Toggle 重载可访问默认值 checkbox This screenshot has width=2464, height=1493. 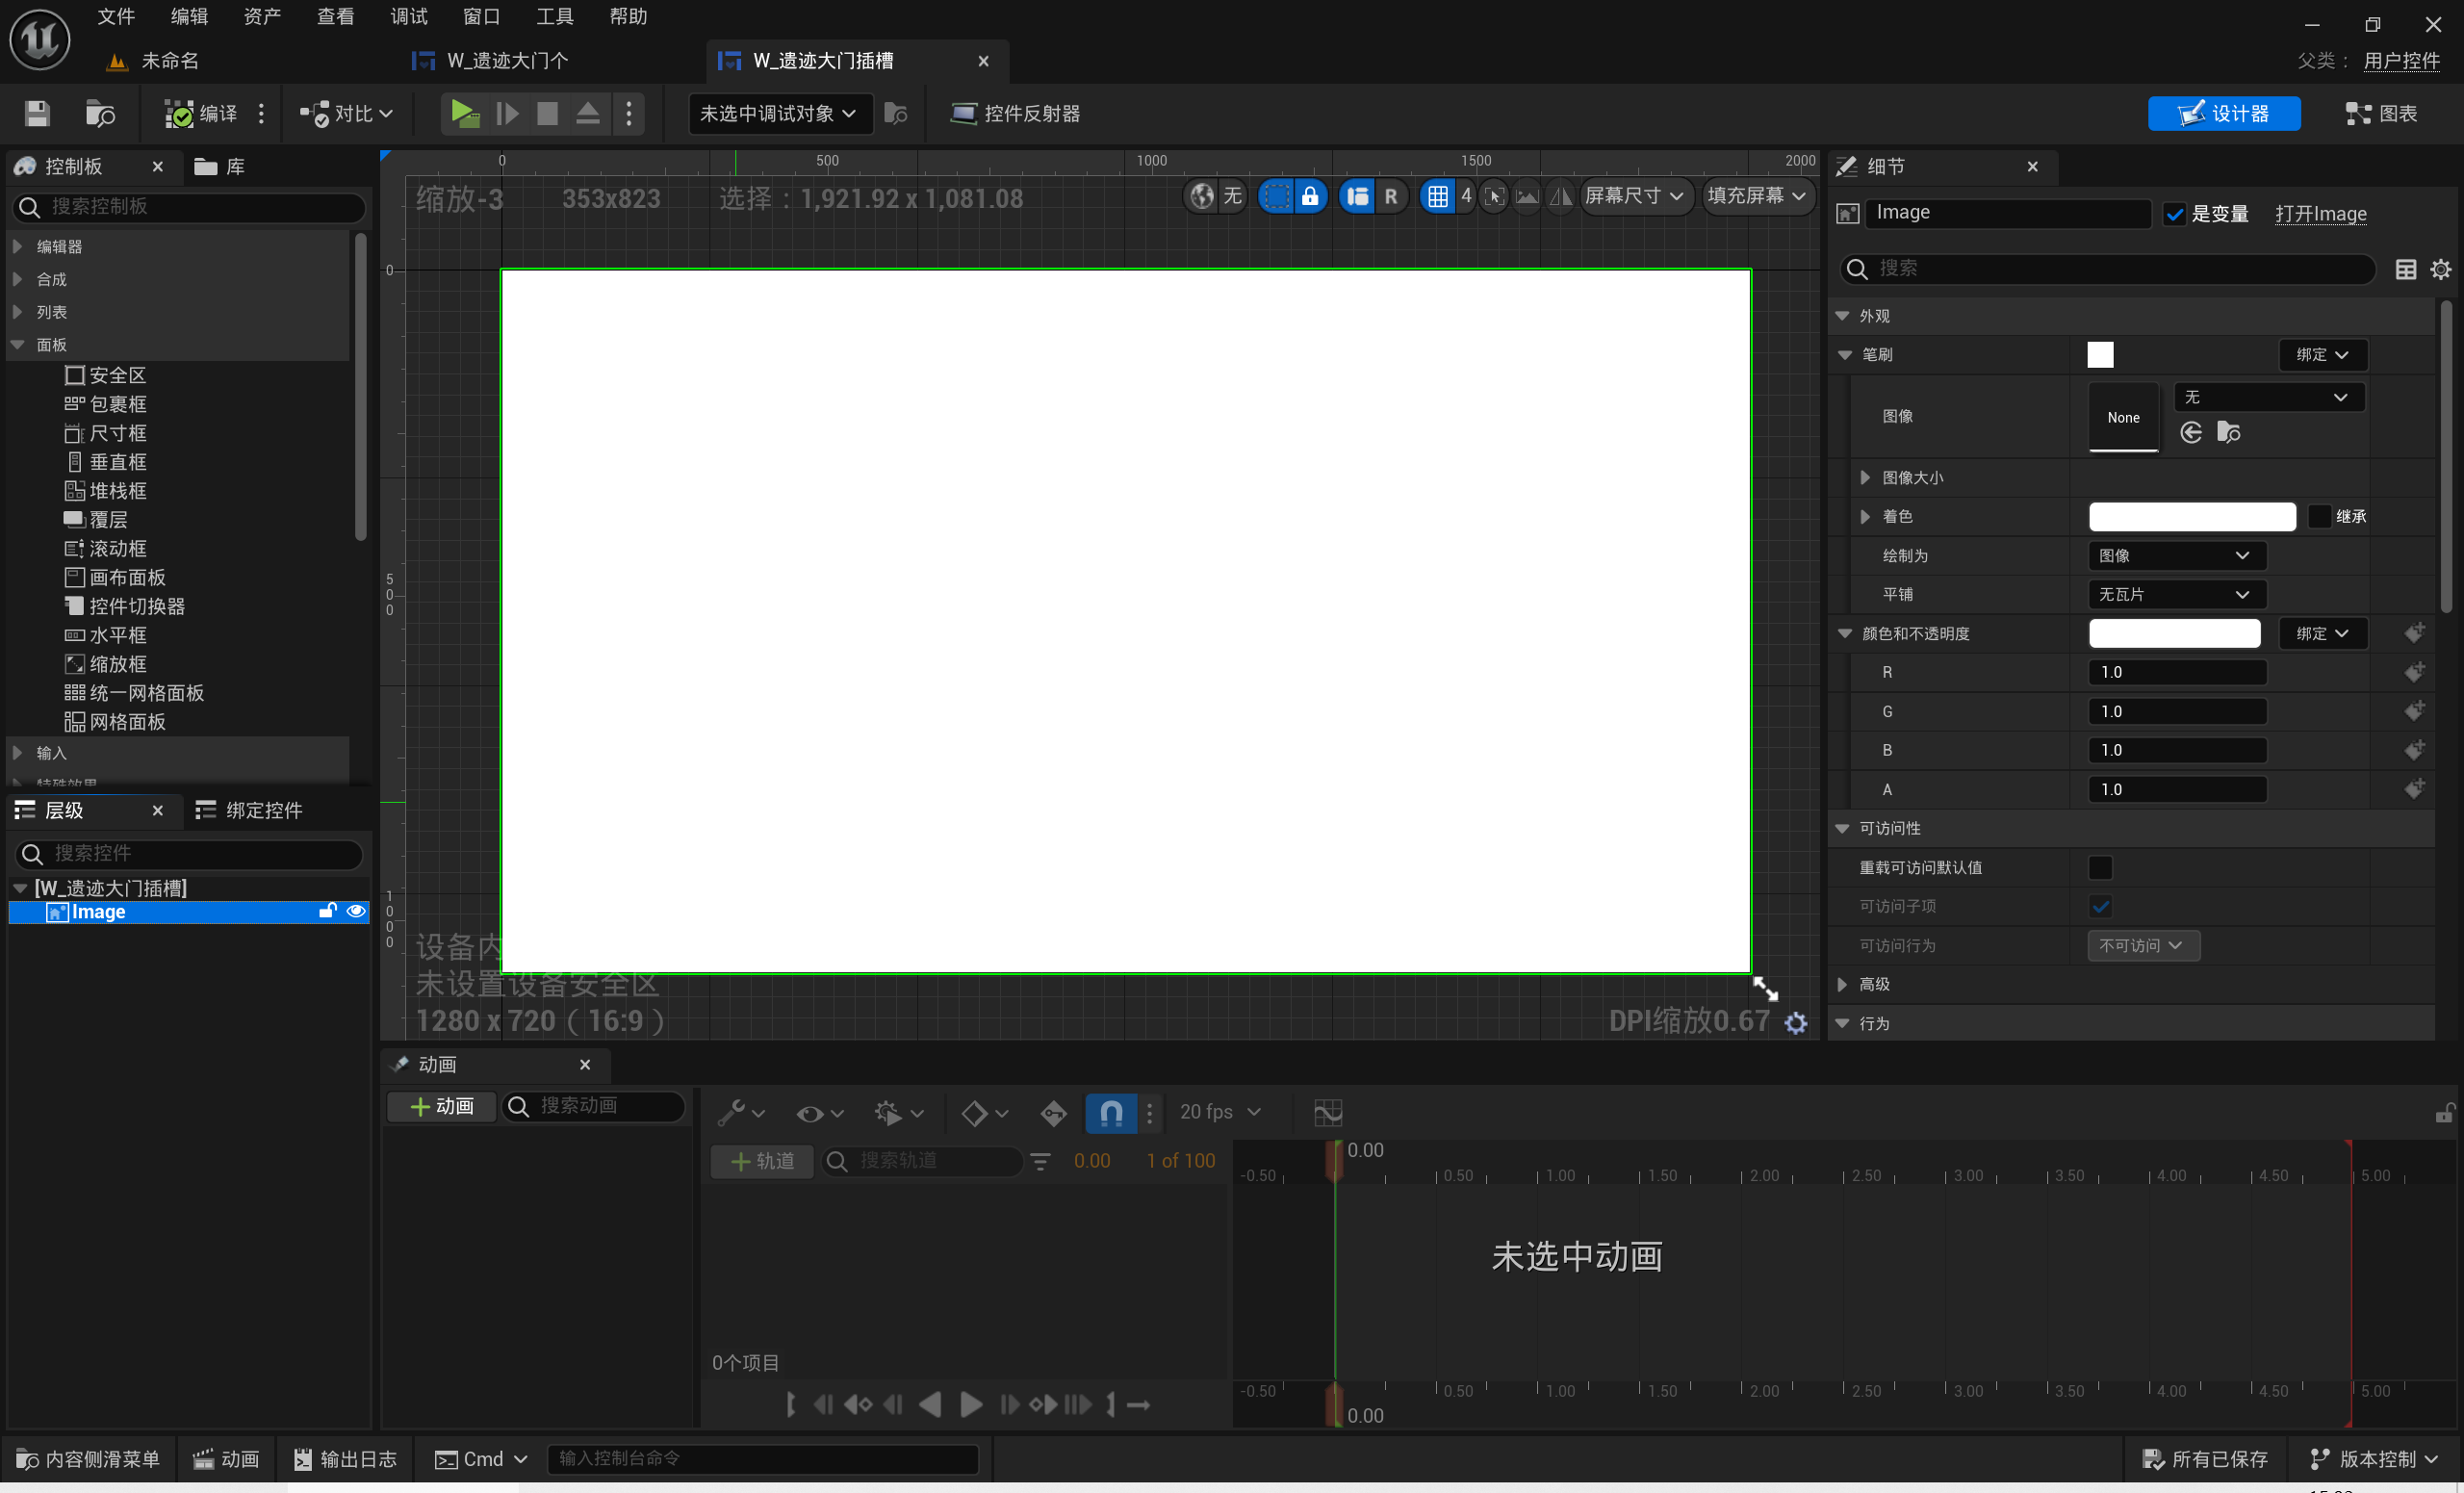click(2100, 868)
